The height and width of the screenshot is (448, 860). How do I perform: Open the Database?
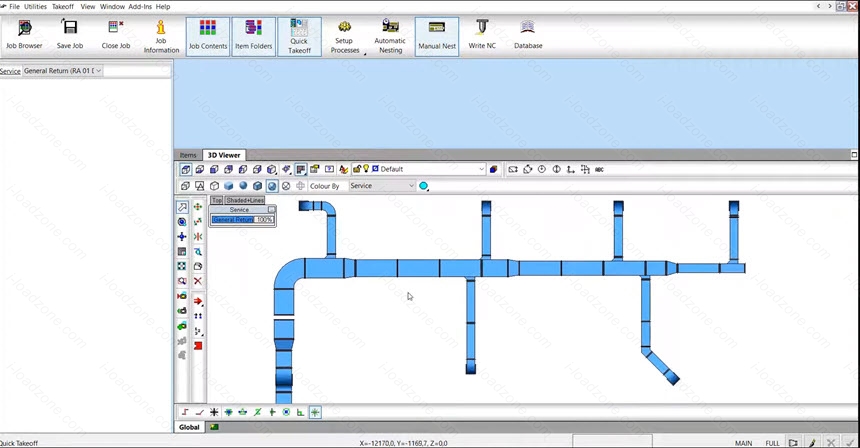528,35
